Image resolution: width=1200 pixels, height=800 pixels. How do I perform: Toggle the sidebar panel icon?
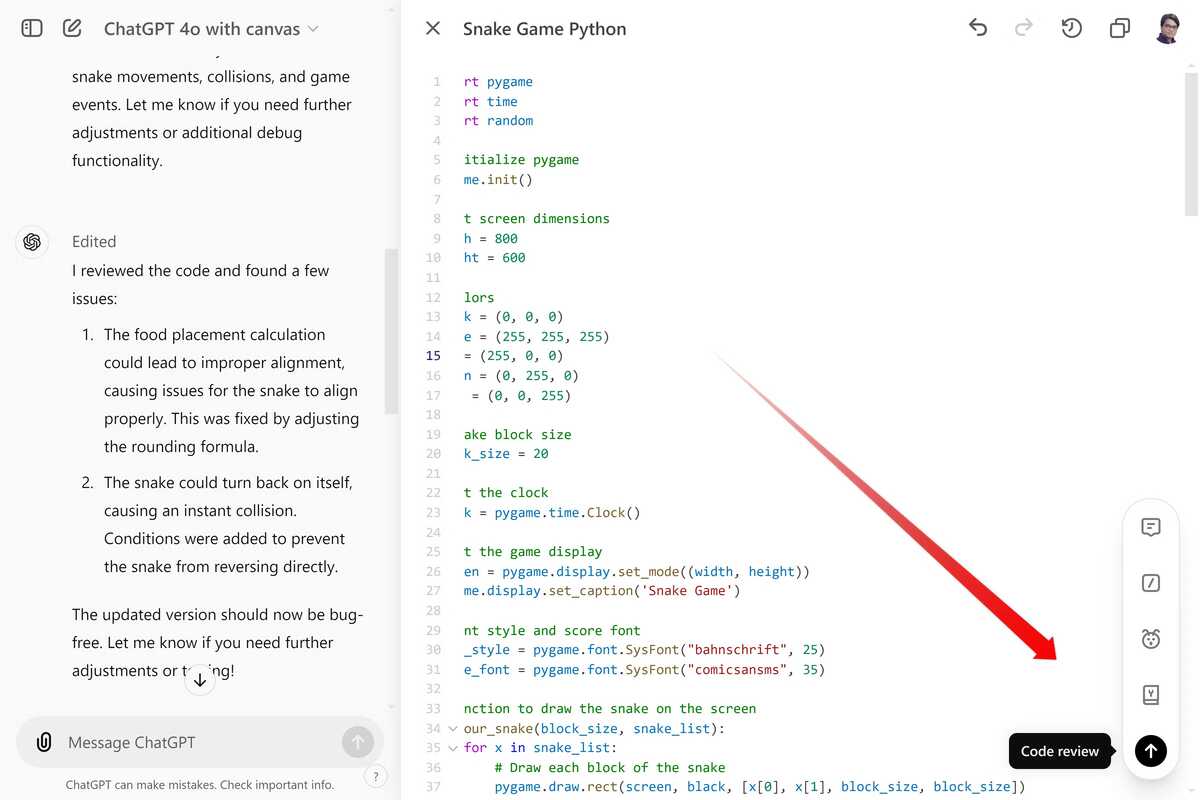pyautogui.click(x=32, y=28)
